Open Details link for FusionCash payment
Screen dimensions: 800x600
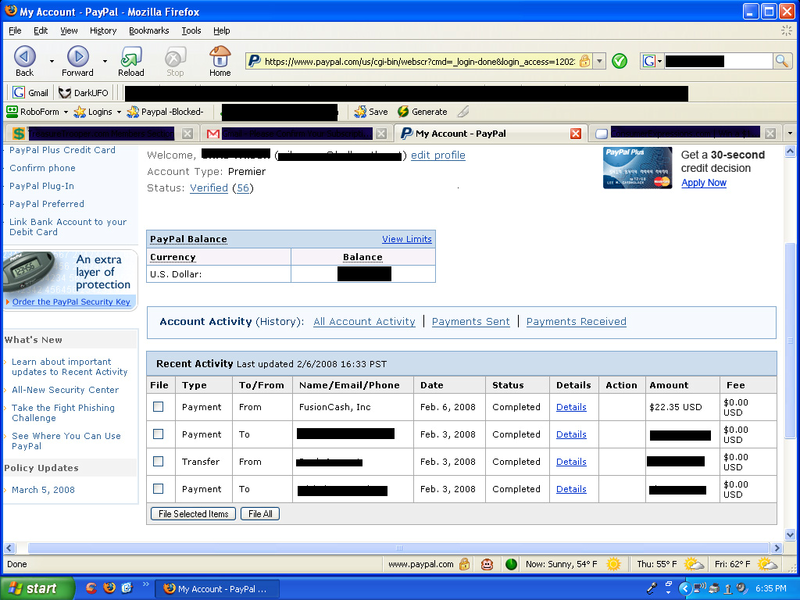pos(571,407)
